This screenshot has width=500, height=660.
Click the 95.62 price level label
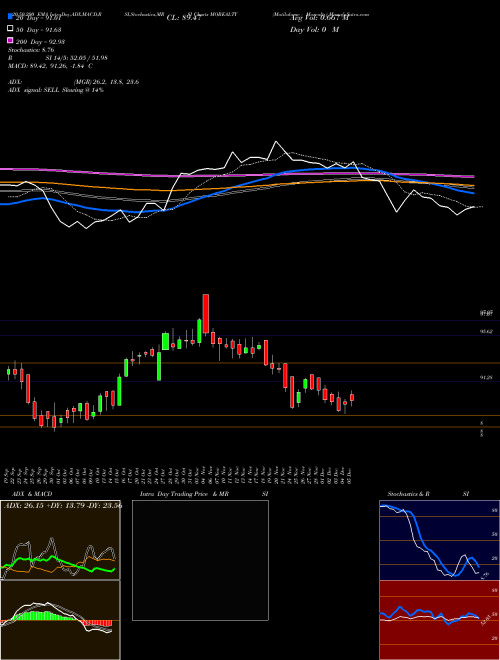[x=487, y=331]
